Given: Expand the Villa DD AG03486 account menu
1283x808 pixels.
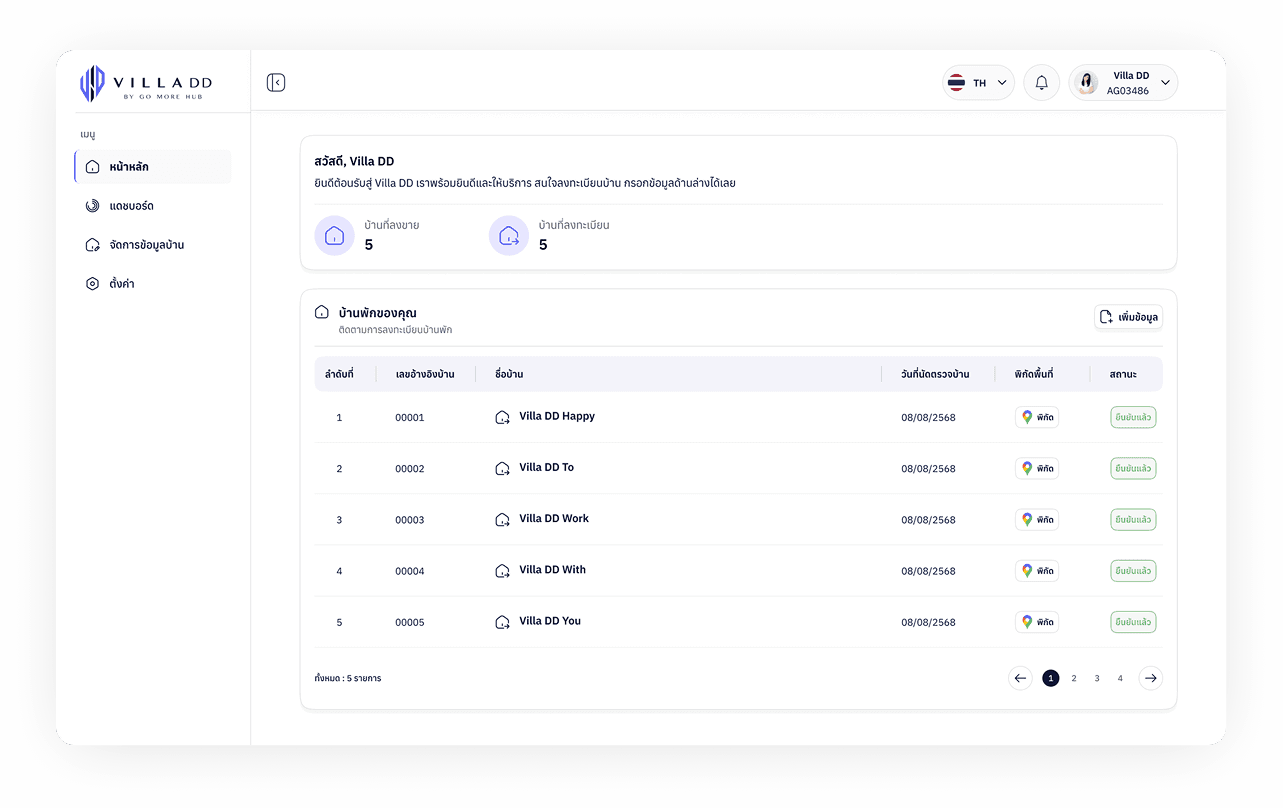Looking at the screenshot, I should 1124,83.
